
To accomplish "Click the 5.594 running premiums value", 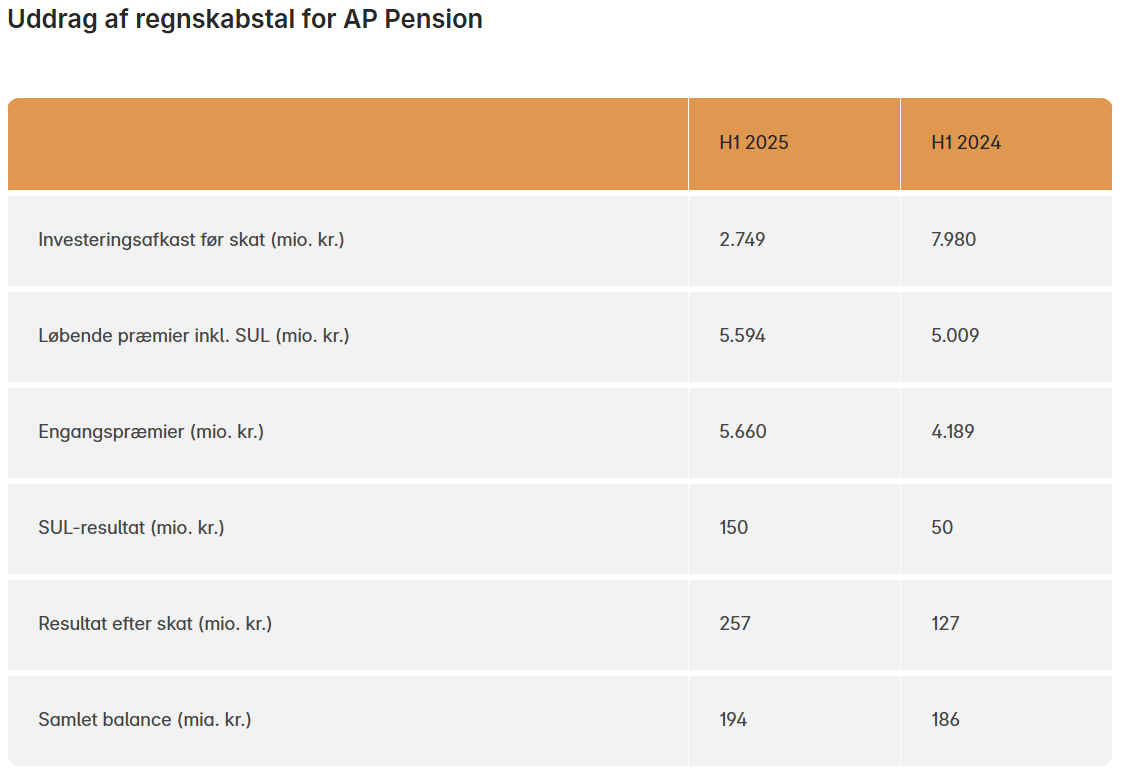I will 742,336.
